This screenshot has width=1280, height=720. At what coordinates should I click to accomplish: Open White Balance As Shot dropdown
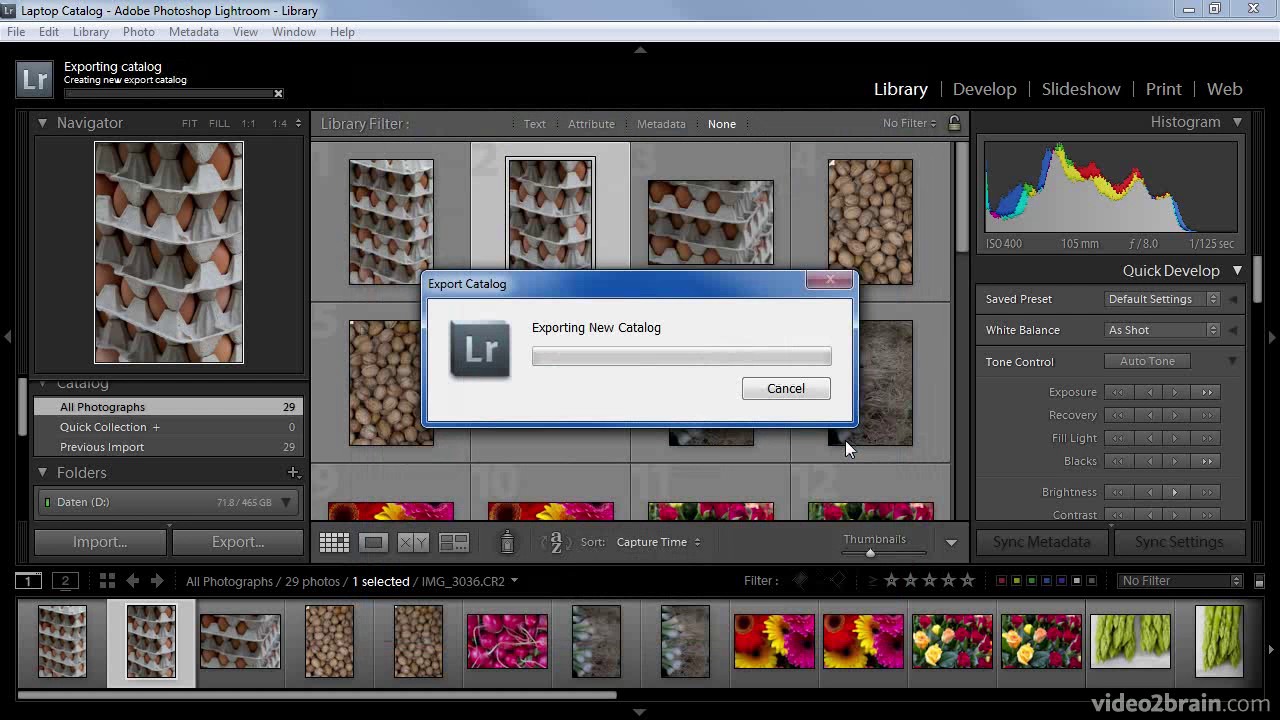1162,330
